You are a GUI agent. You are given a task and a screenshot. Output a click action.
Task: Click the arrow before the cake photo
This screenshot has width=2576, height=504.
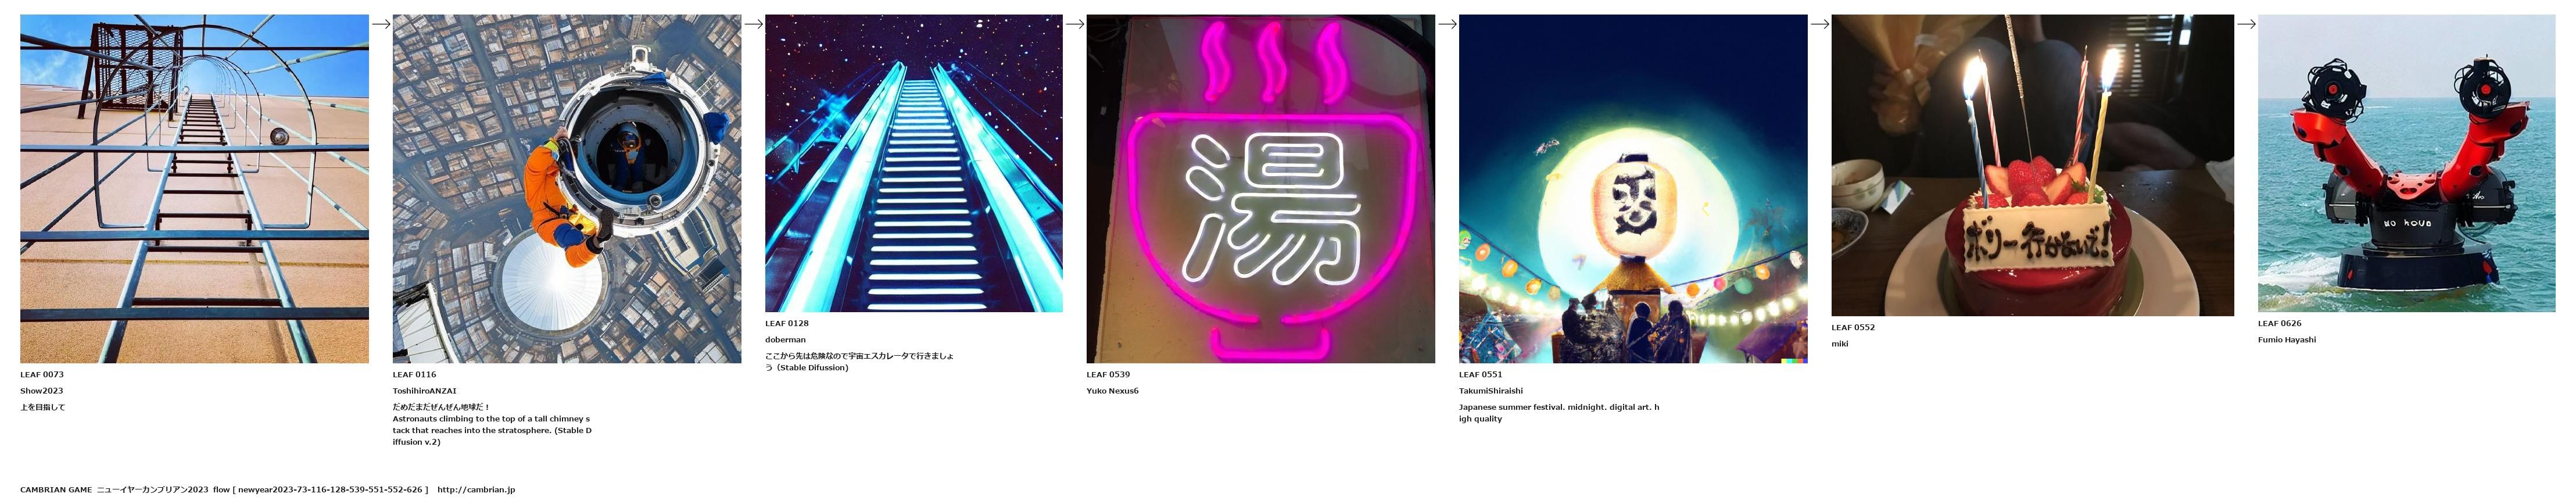click(1820, 24)
